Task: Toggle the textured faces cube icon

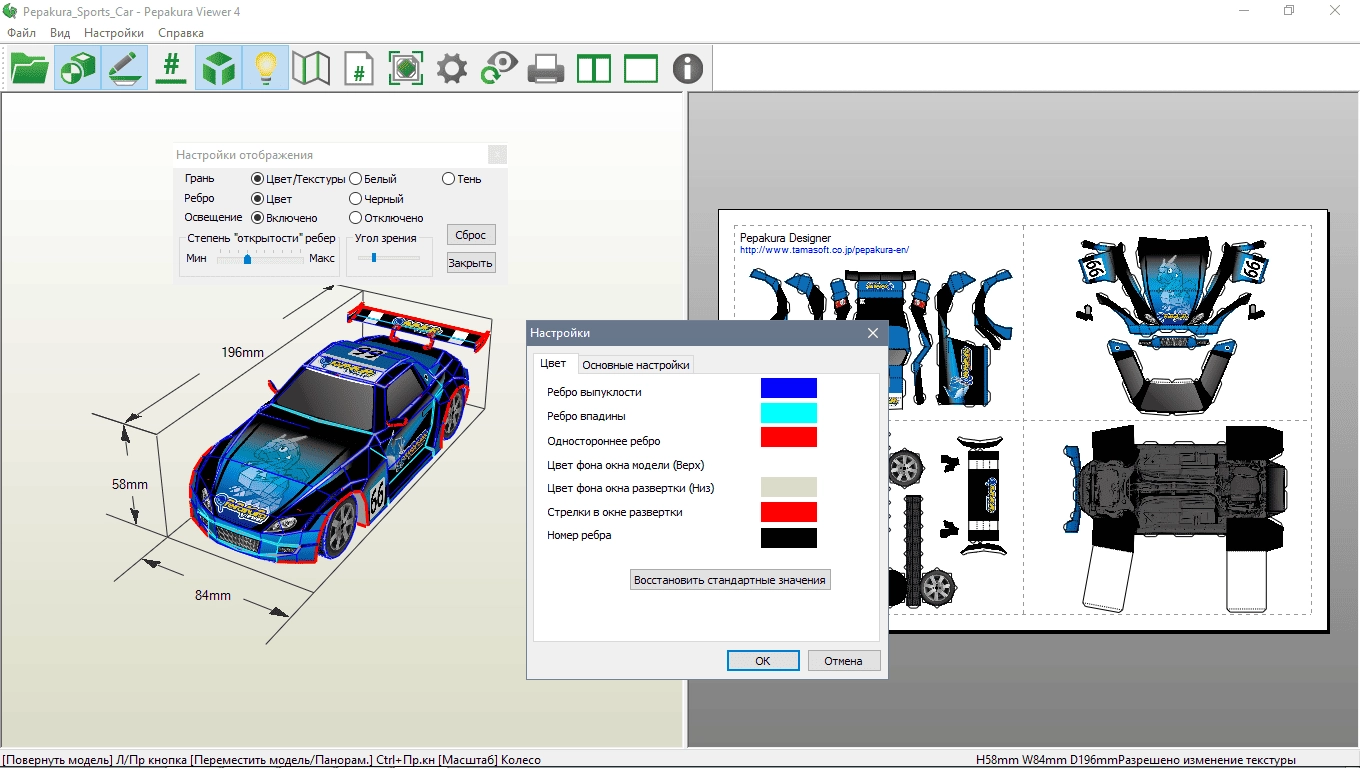Action: coord(77,68)
